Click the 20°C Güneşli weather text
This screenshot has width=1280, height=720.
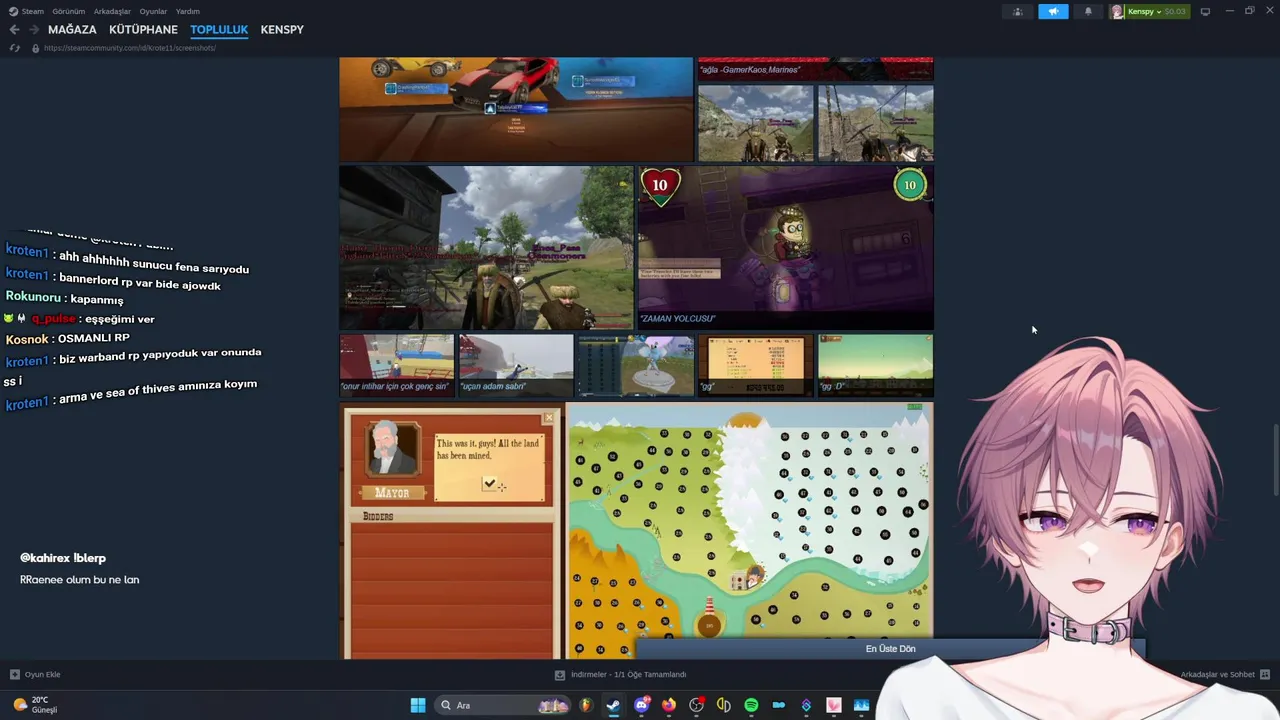pyautogui.click(x=44, y=705)
